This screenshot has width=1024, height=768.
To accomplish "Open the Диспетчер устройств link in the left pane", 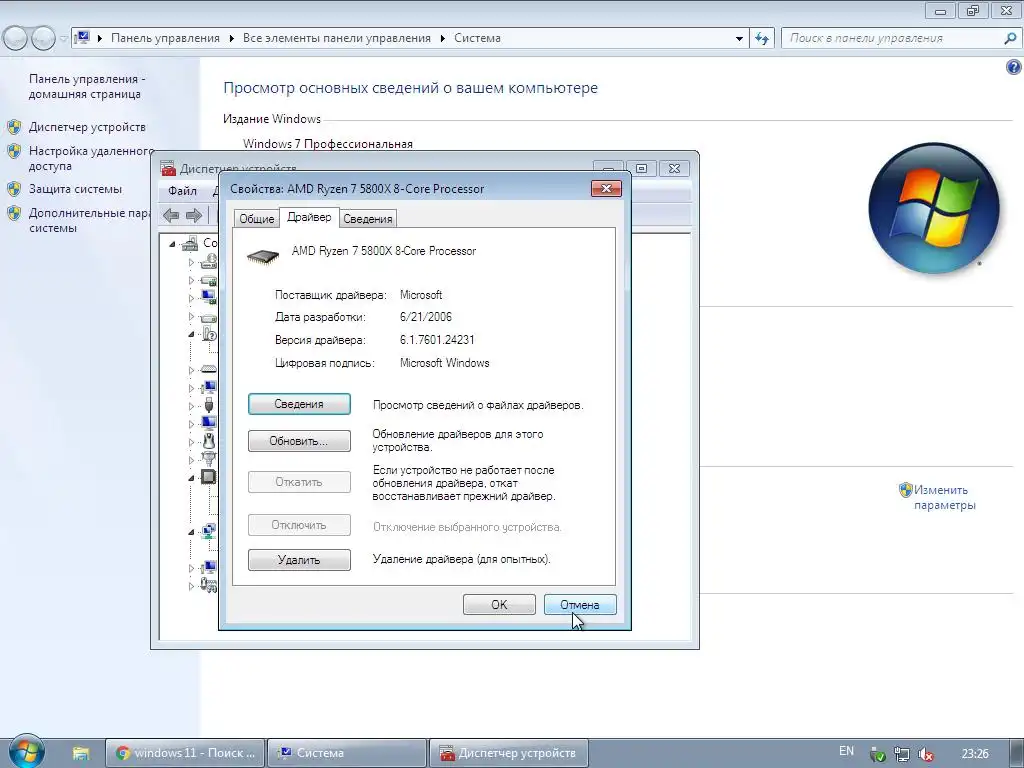I will [x=87, y=127].
